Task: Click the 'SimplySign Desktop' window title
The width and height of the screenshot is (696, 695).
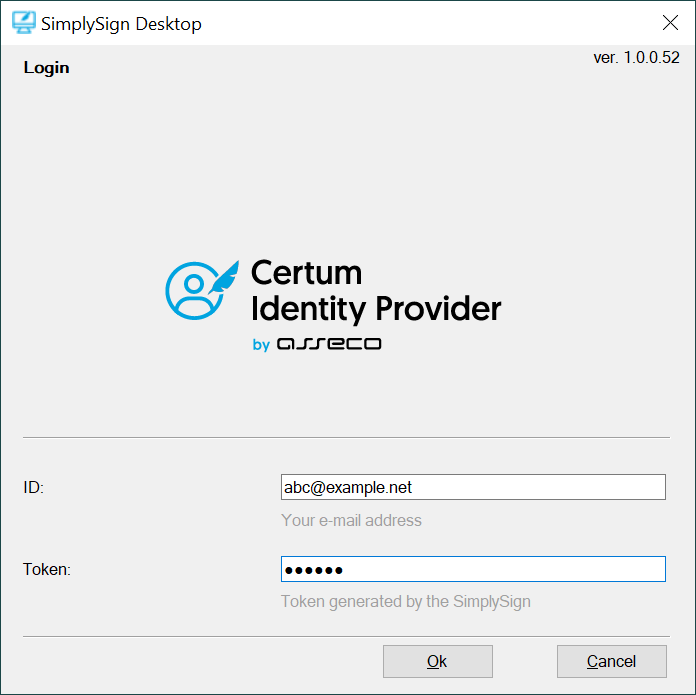Action: tap(121, 24)
